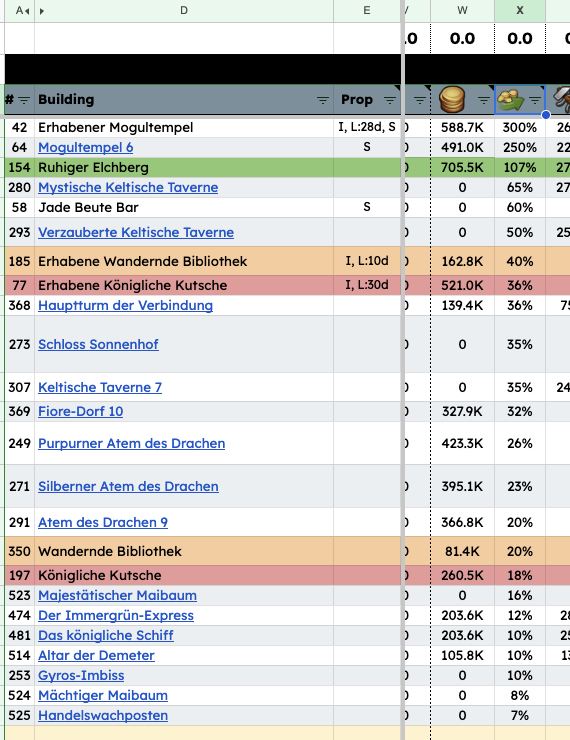Click percentage cell 250%
Screen dimensions: 570x740
coord(520,147)
